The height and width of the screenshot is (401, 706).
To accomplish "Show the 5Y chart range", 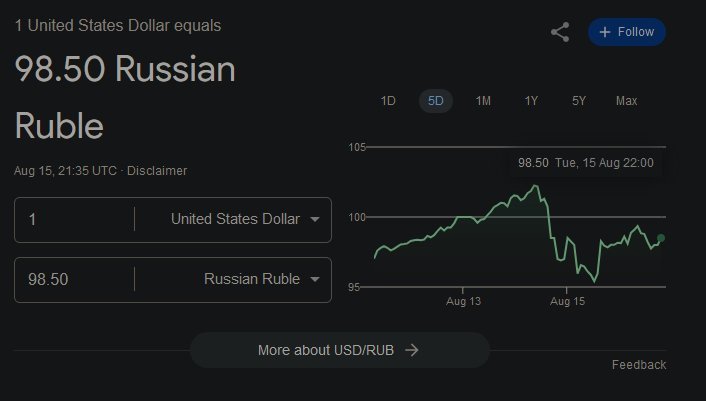I will click(579, 101).
